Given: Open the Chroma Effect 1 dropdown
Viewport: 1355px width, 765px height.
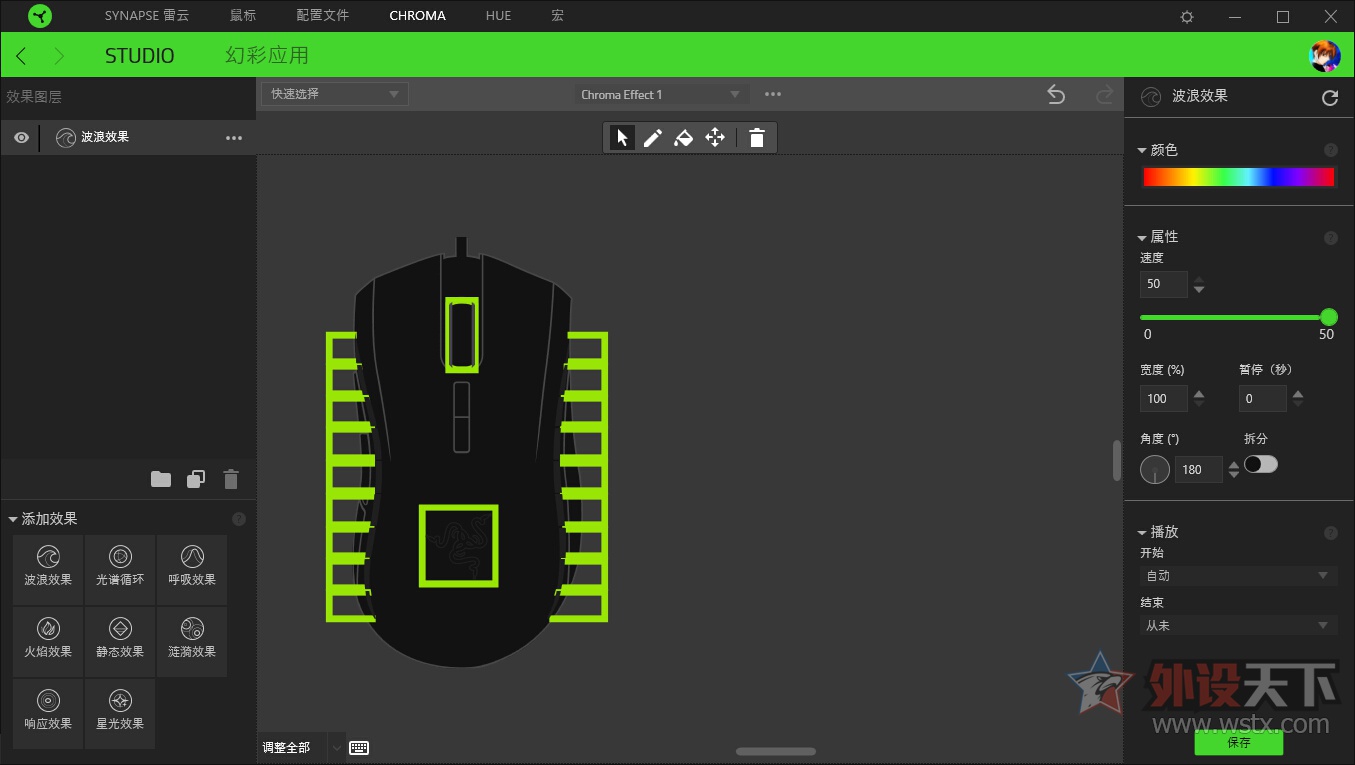Looking at the screenshot, I should (661, 94).
